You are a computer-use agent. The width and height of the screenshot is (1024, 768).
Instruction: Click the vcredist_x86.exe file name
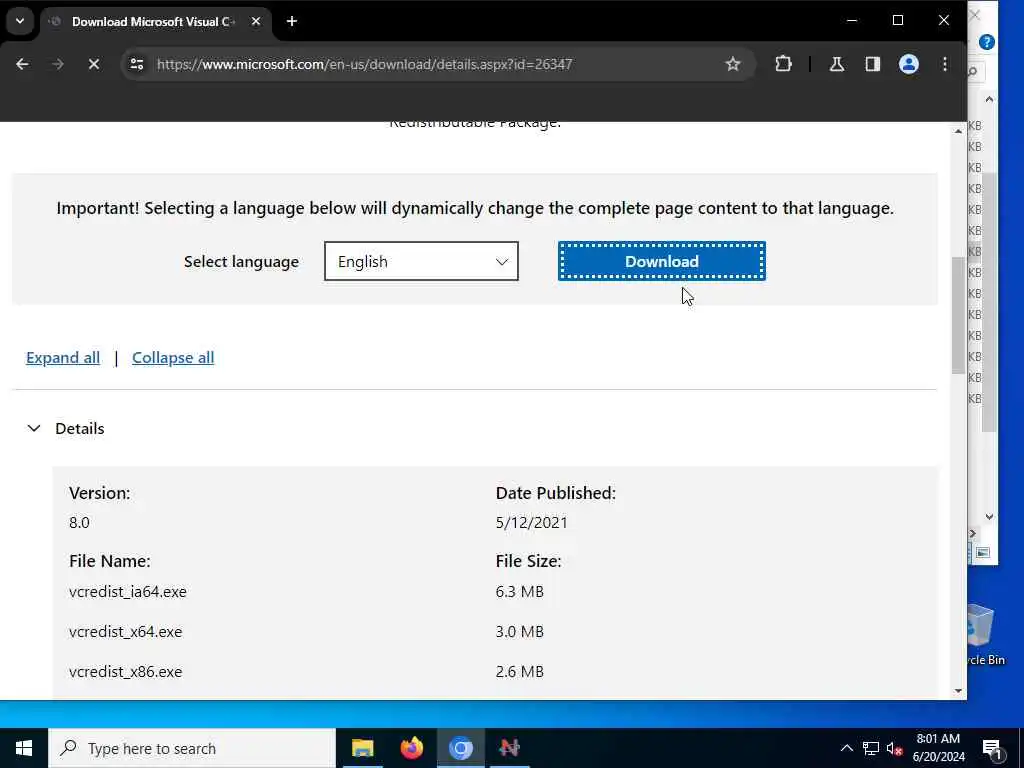click(125, 671)
